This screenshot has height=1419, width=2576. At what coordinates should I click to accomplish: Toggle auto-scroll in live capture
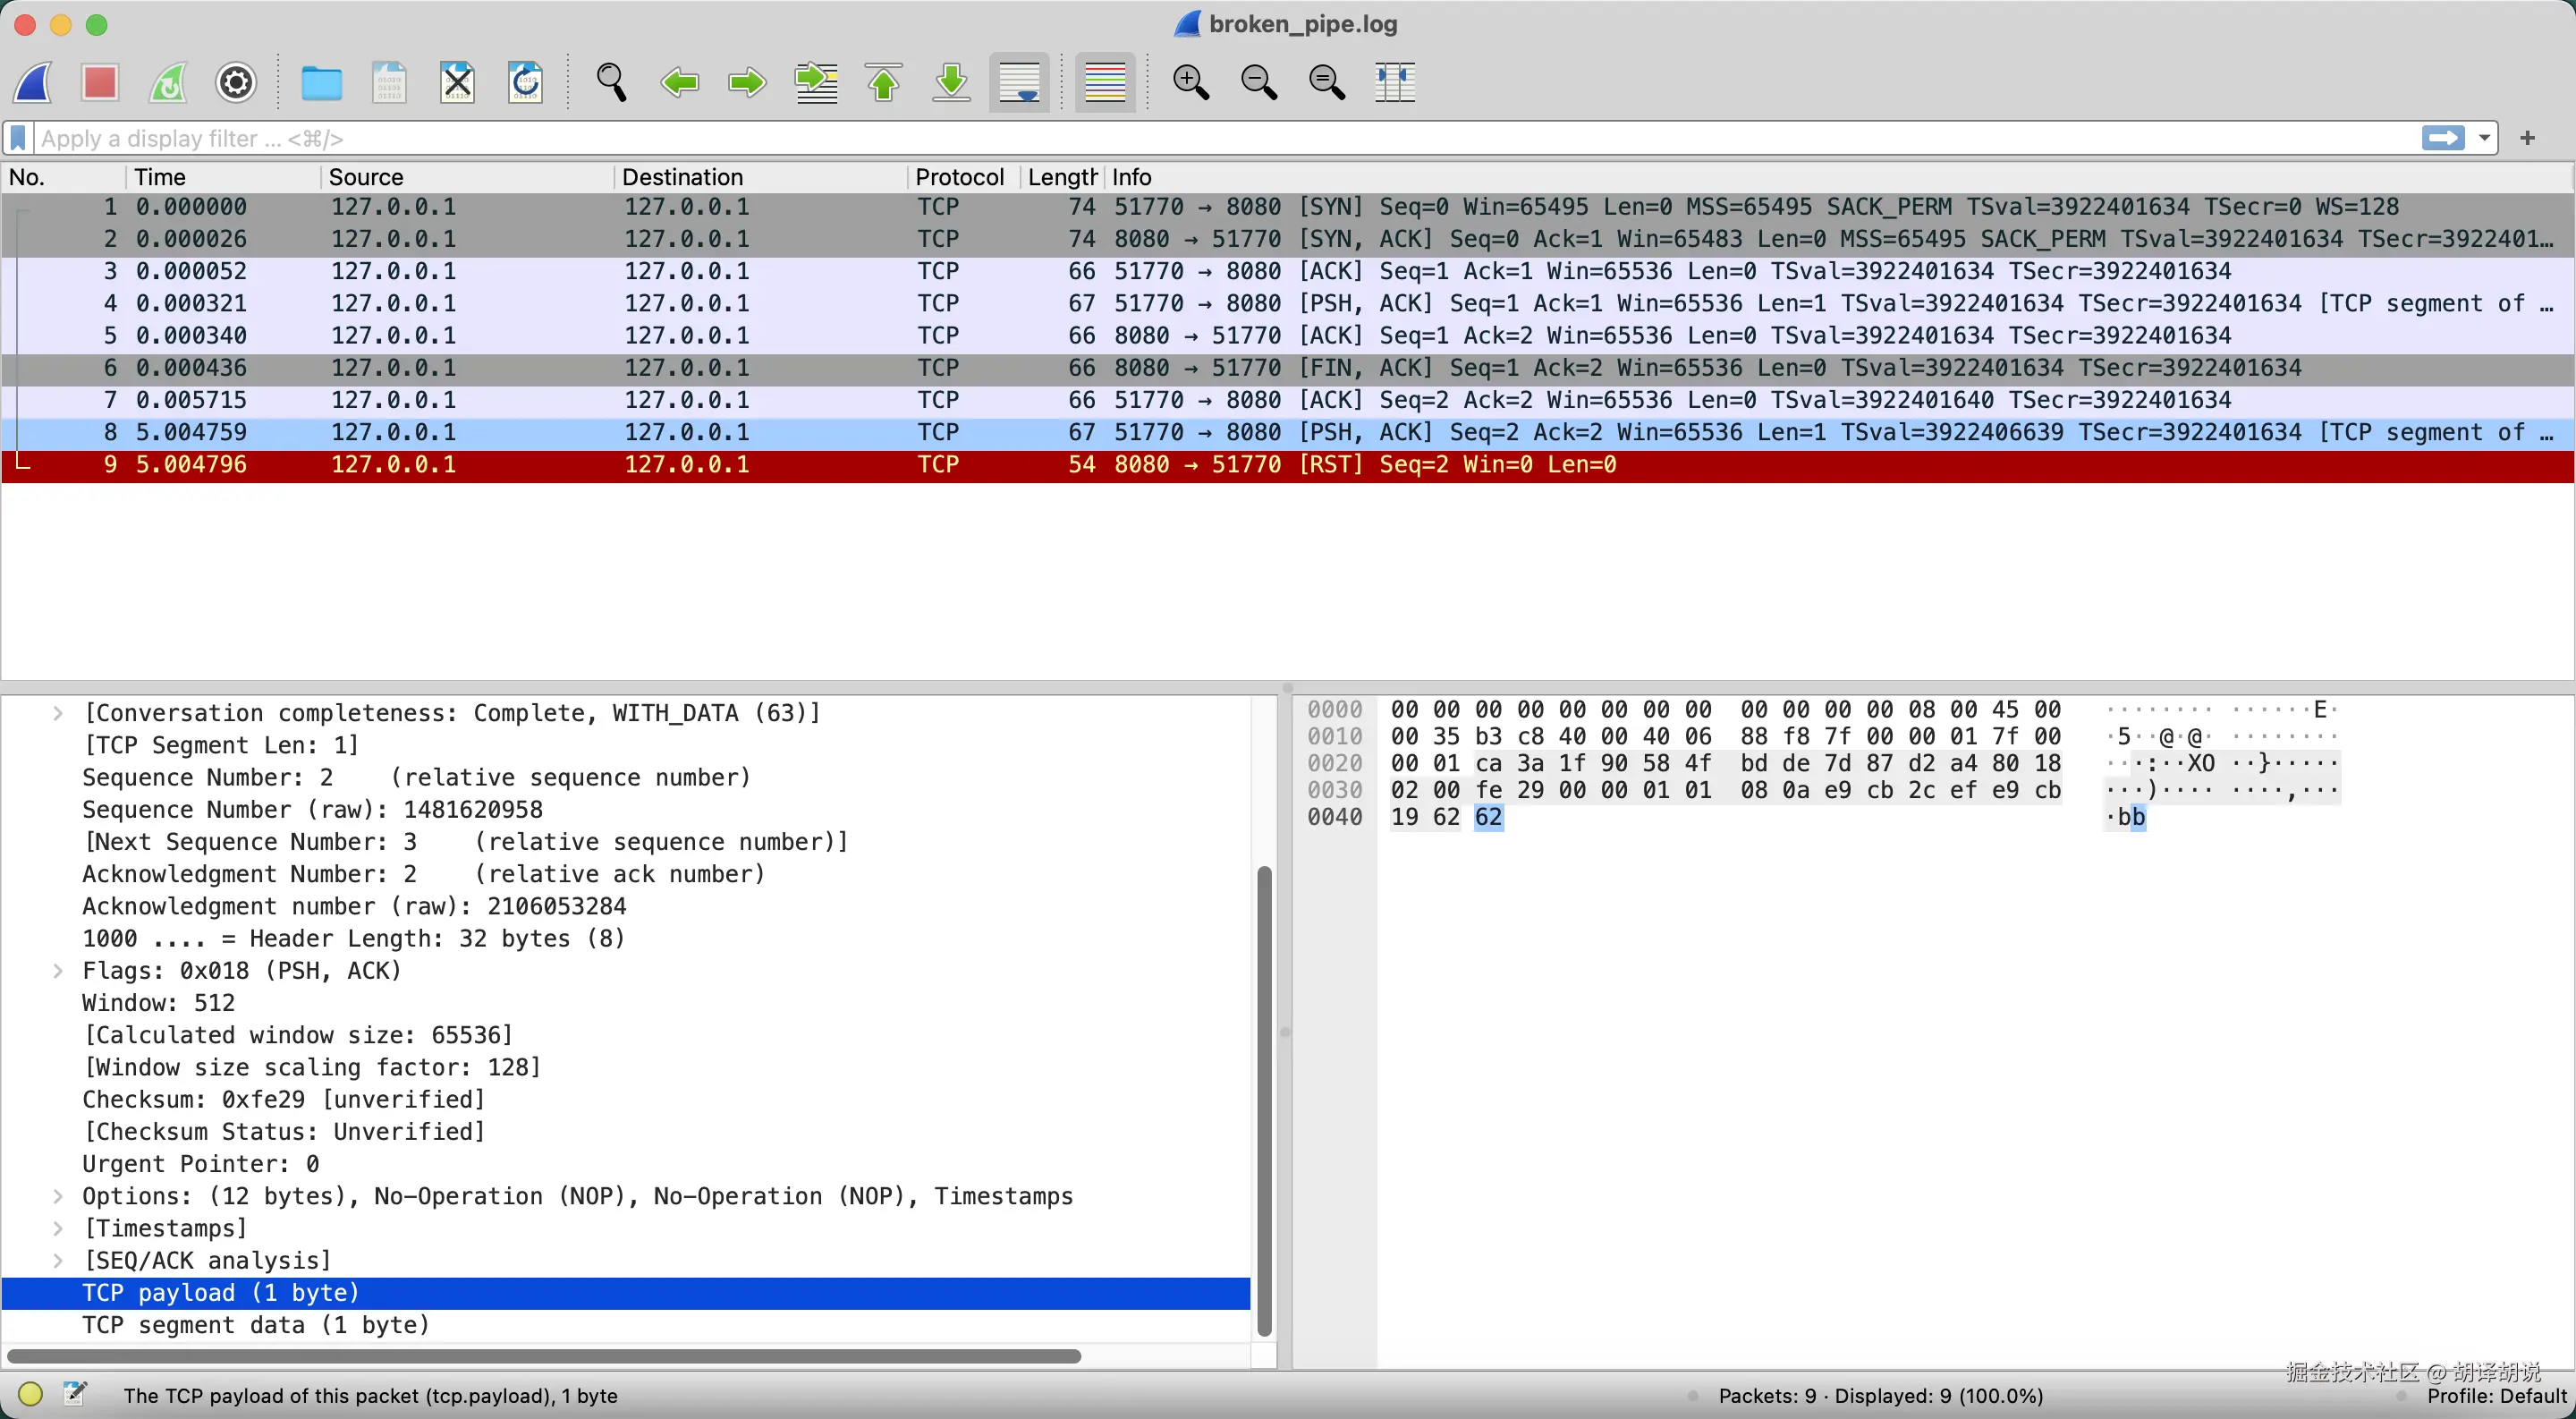coord(1018,82)
